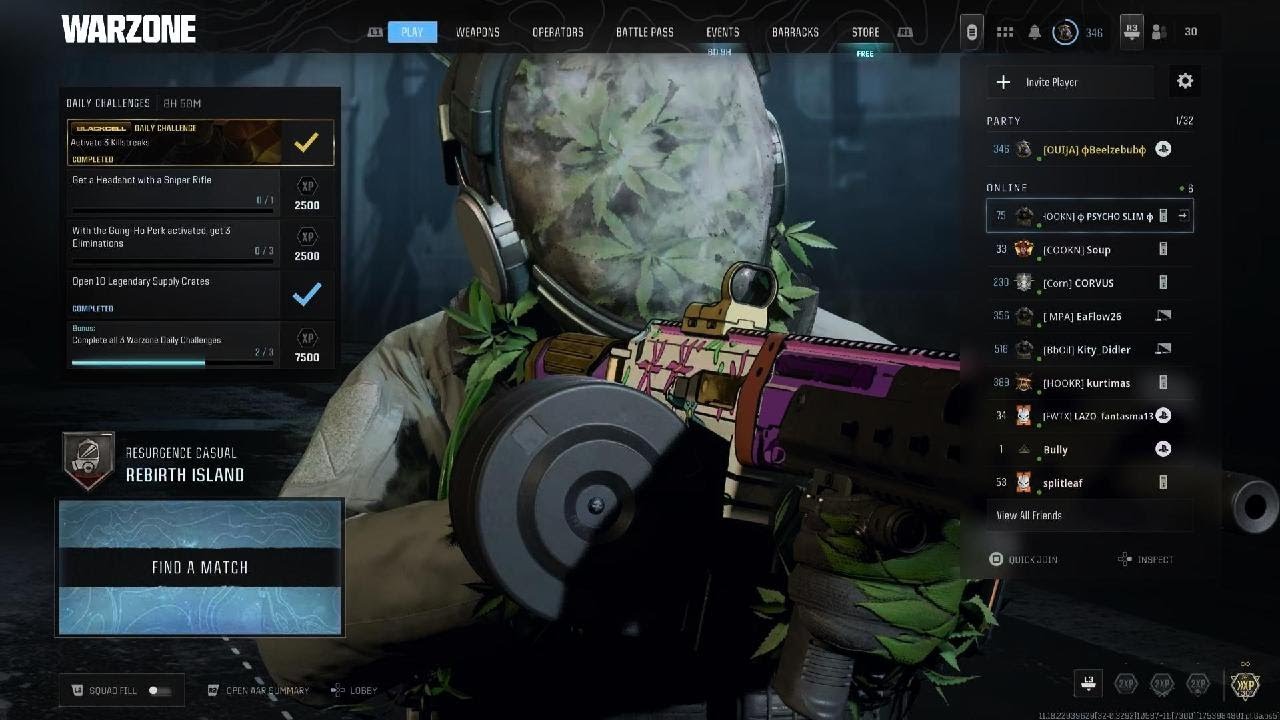Select party member Beelzebub
Image resolution: width=1280 pixels, height=720 pixels.
click(x=1090, y=149)
